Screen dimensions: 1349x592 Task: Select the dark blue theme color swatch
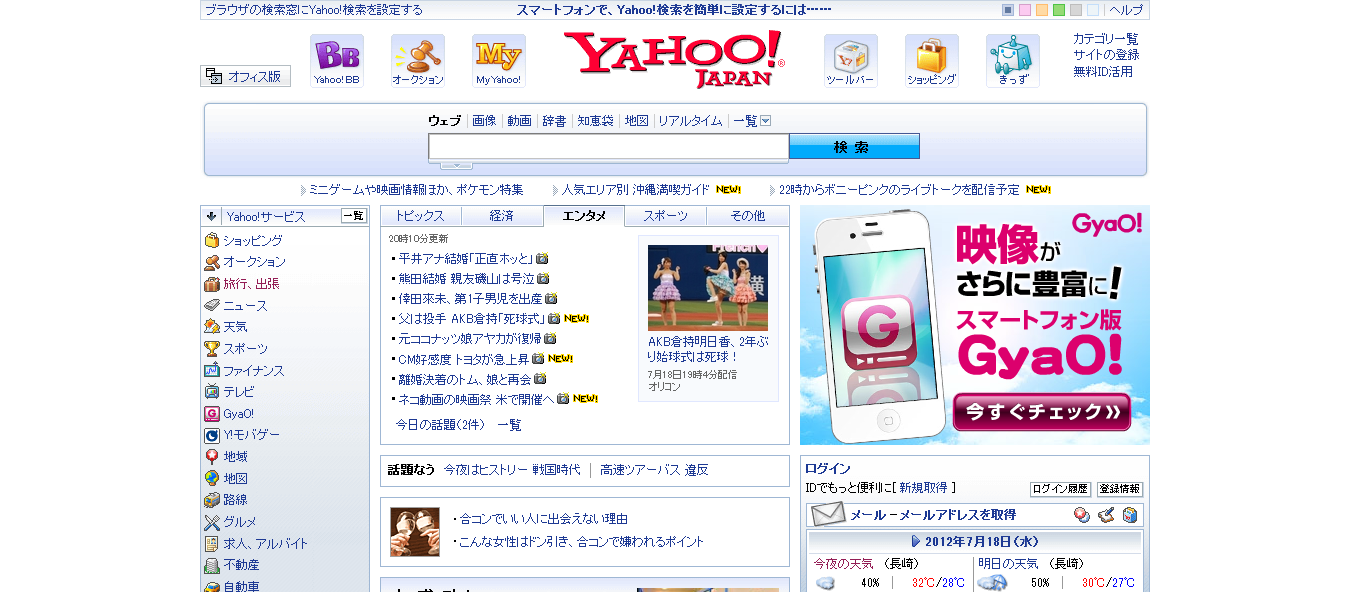point(1008,10)
